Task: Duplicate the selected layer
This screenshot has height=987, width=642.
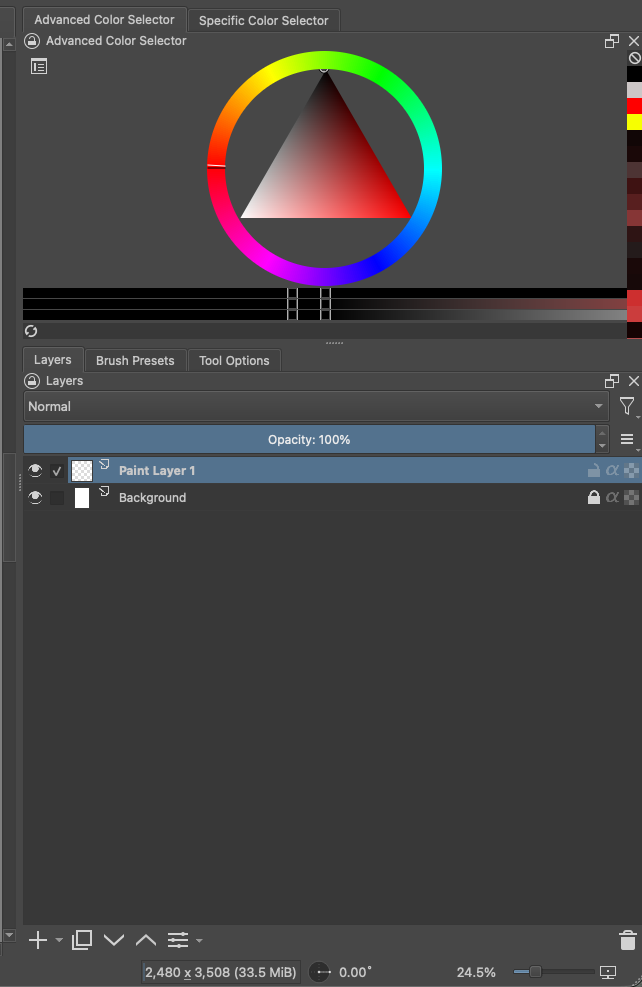Action: click(82, 940)
